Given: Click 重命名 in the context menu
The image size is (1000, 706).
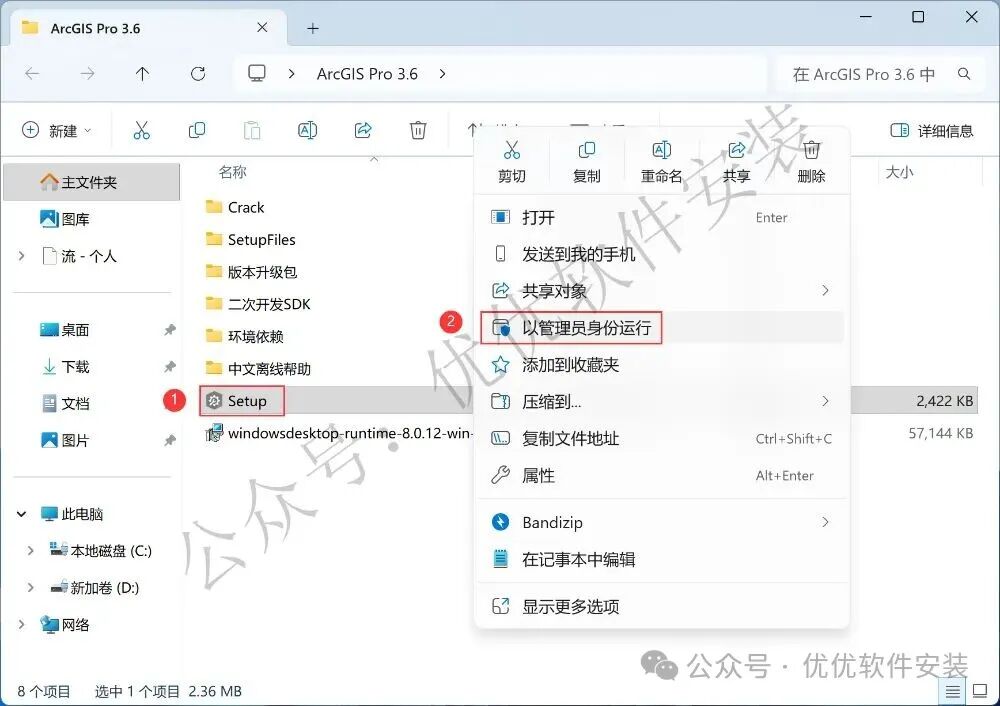Looking at the screenshot, I should 661,162.
